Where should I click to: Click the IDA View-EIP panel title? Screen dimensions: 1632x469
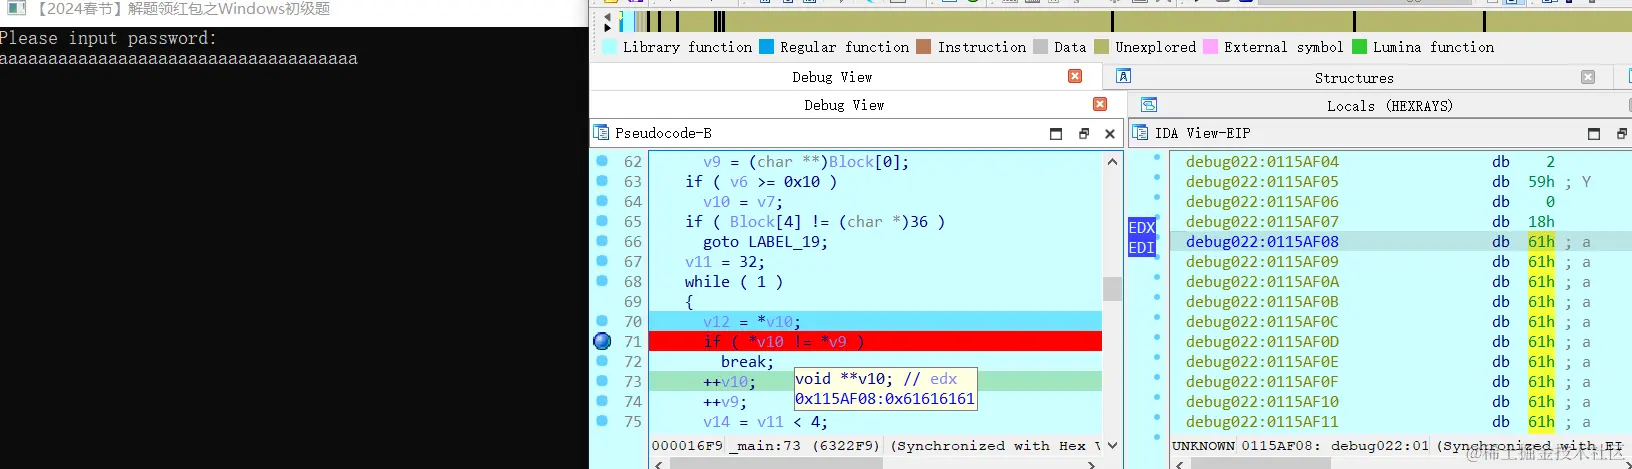tap(1202, 133)
